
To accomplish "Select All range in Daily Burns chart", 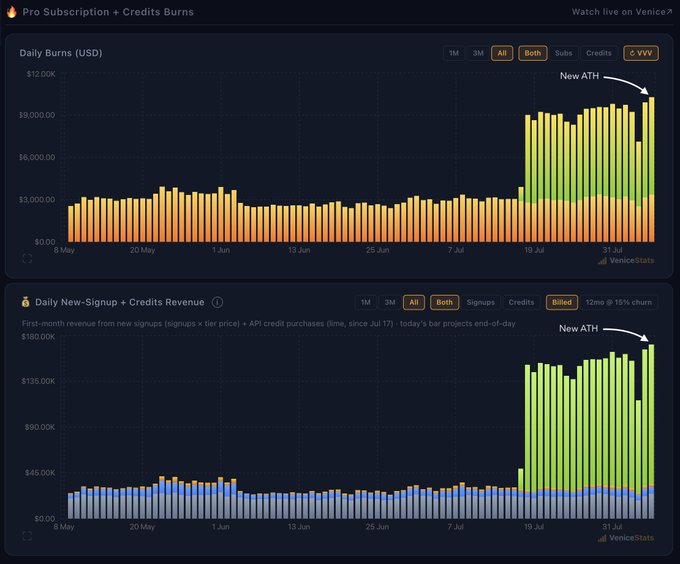I will (502, 53).
